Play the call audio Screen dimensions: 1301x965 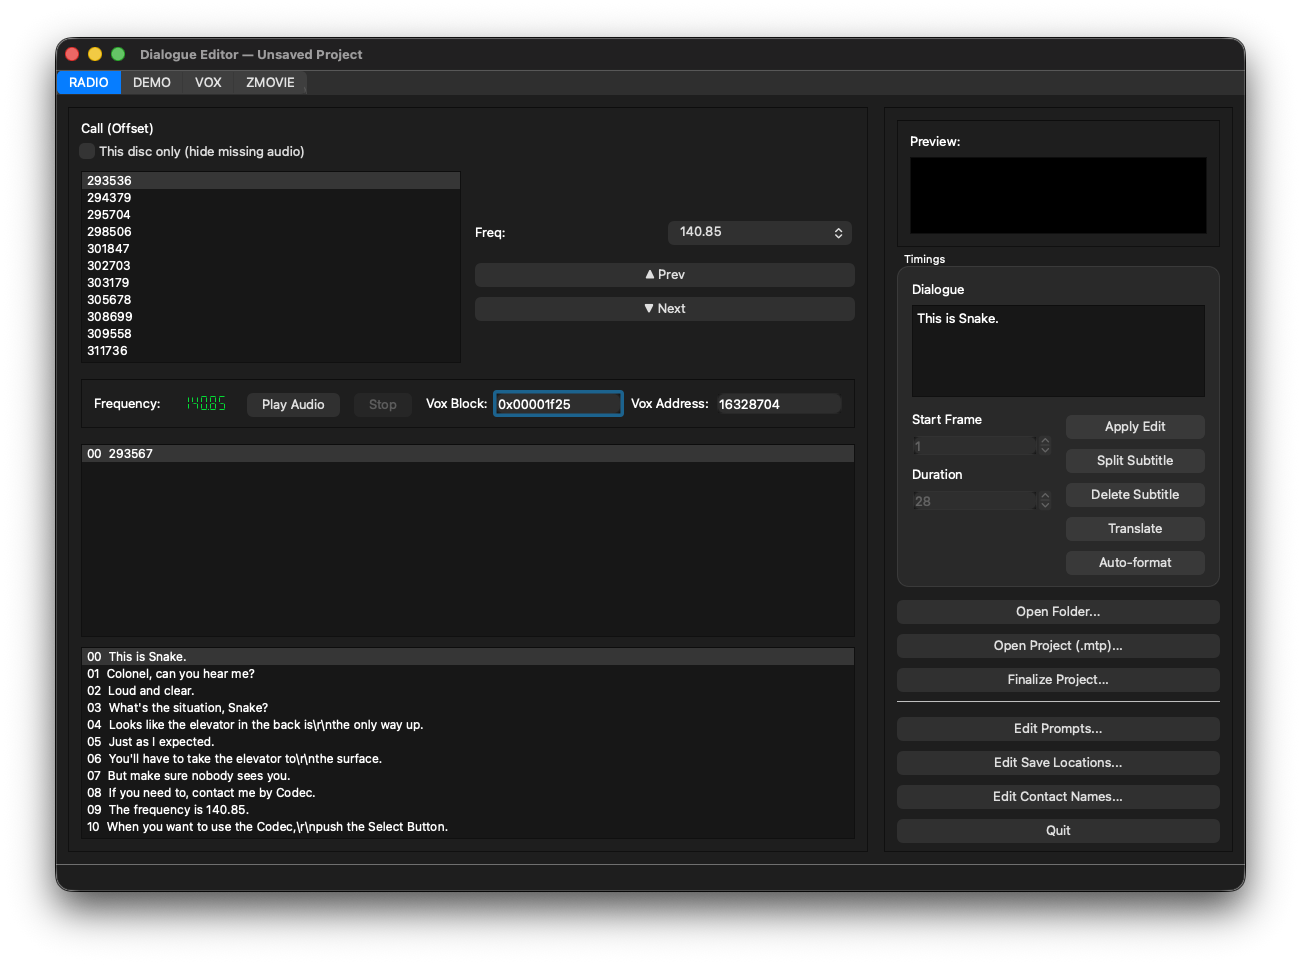tap(293, 404)
